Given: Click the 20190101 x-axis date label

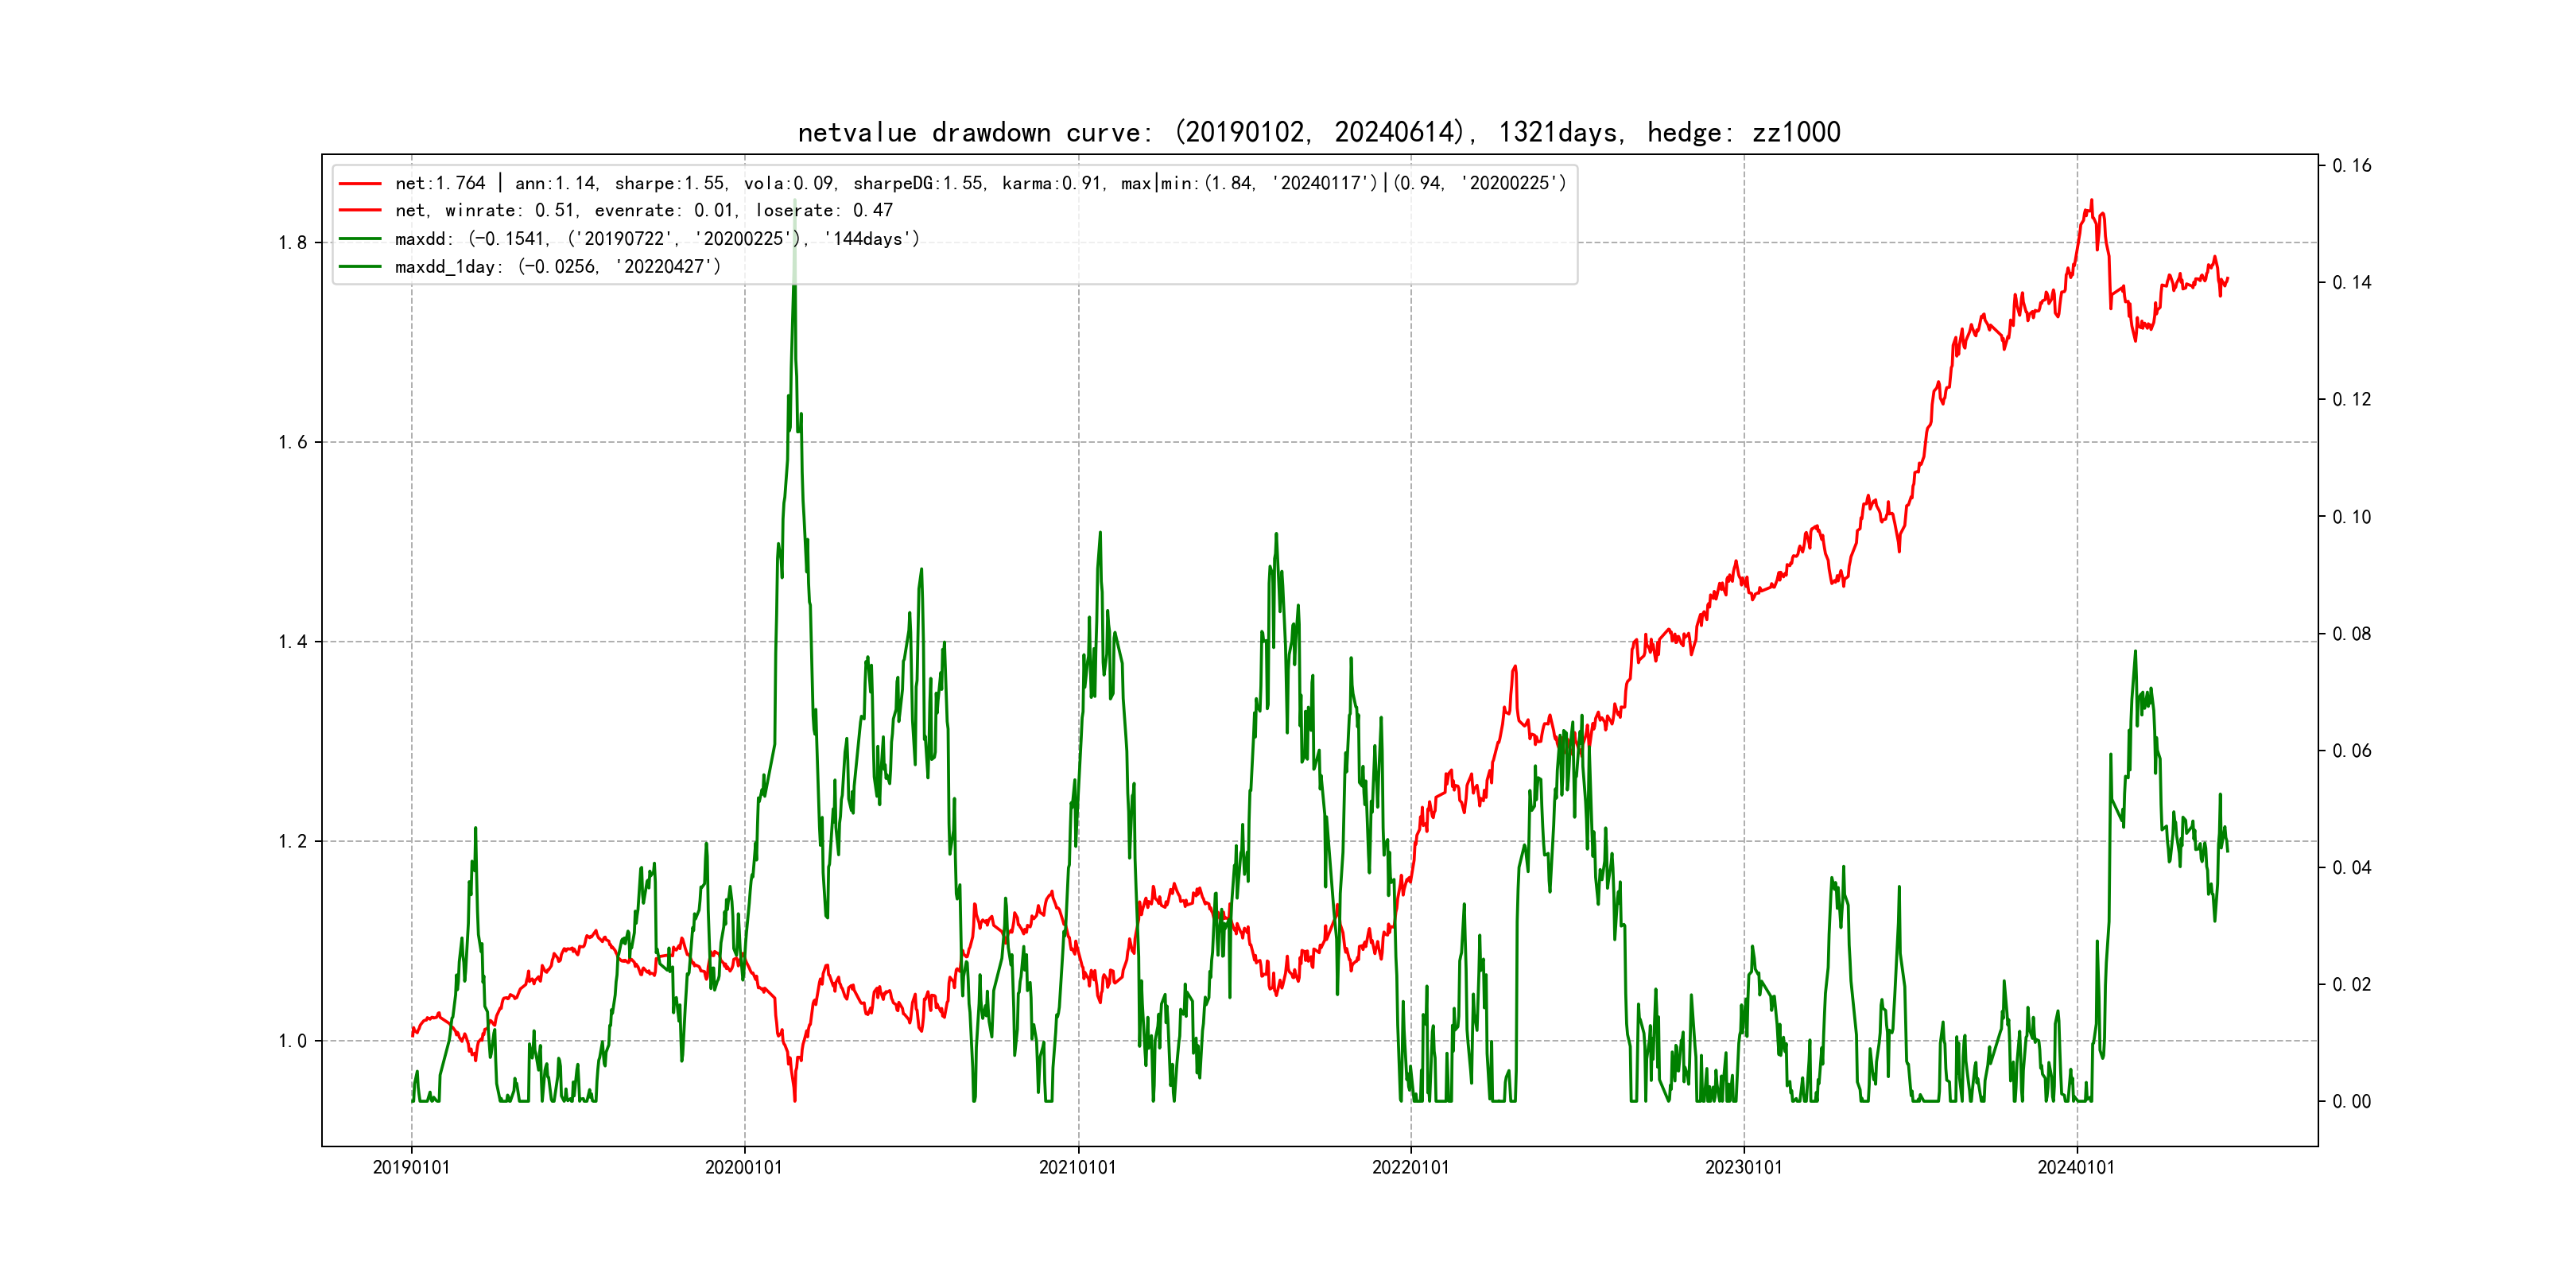Looking at the screenshot, I should (x=411, y=1167).
